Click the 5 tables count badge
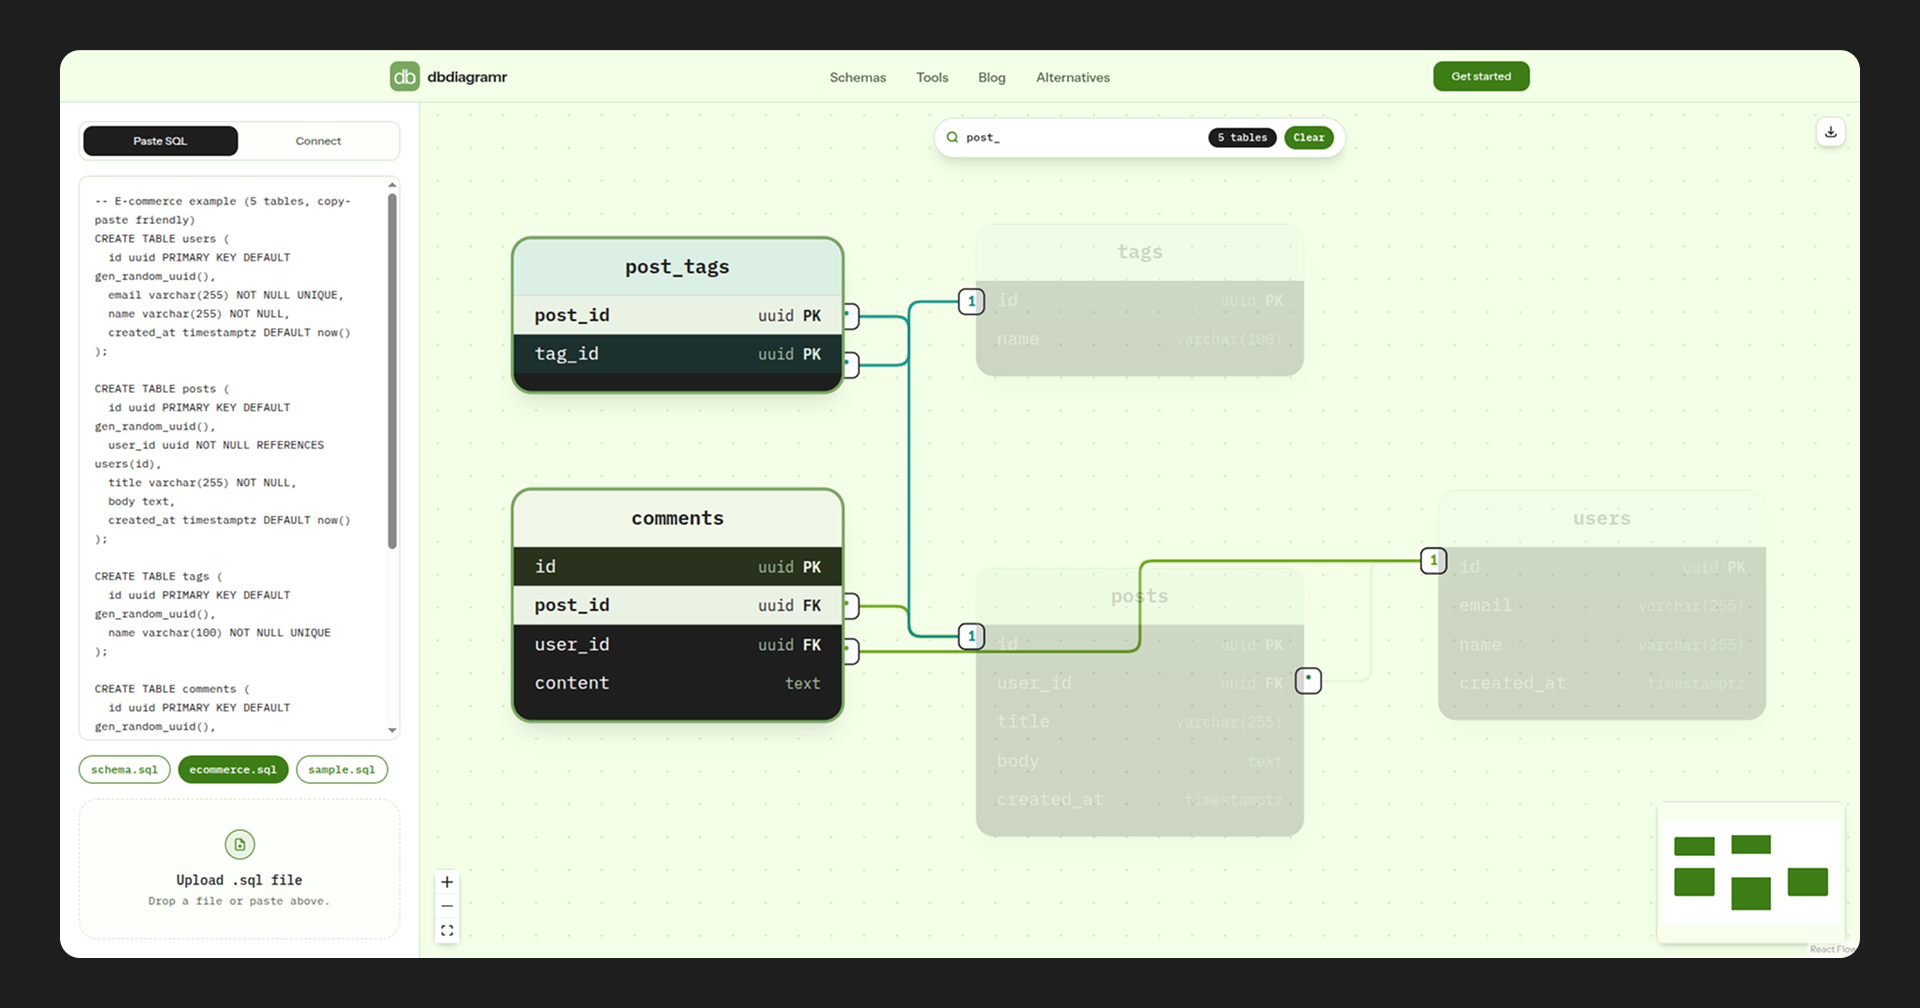Viewport: 1920px width, 1008px height. click(1242, 138)
